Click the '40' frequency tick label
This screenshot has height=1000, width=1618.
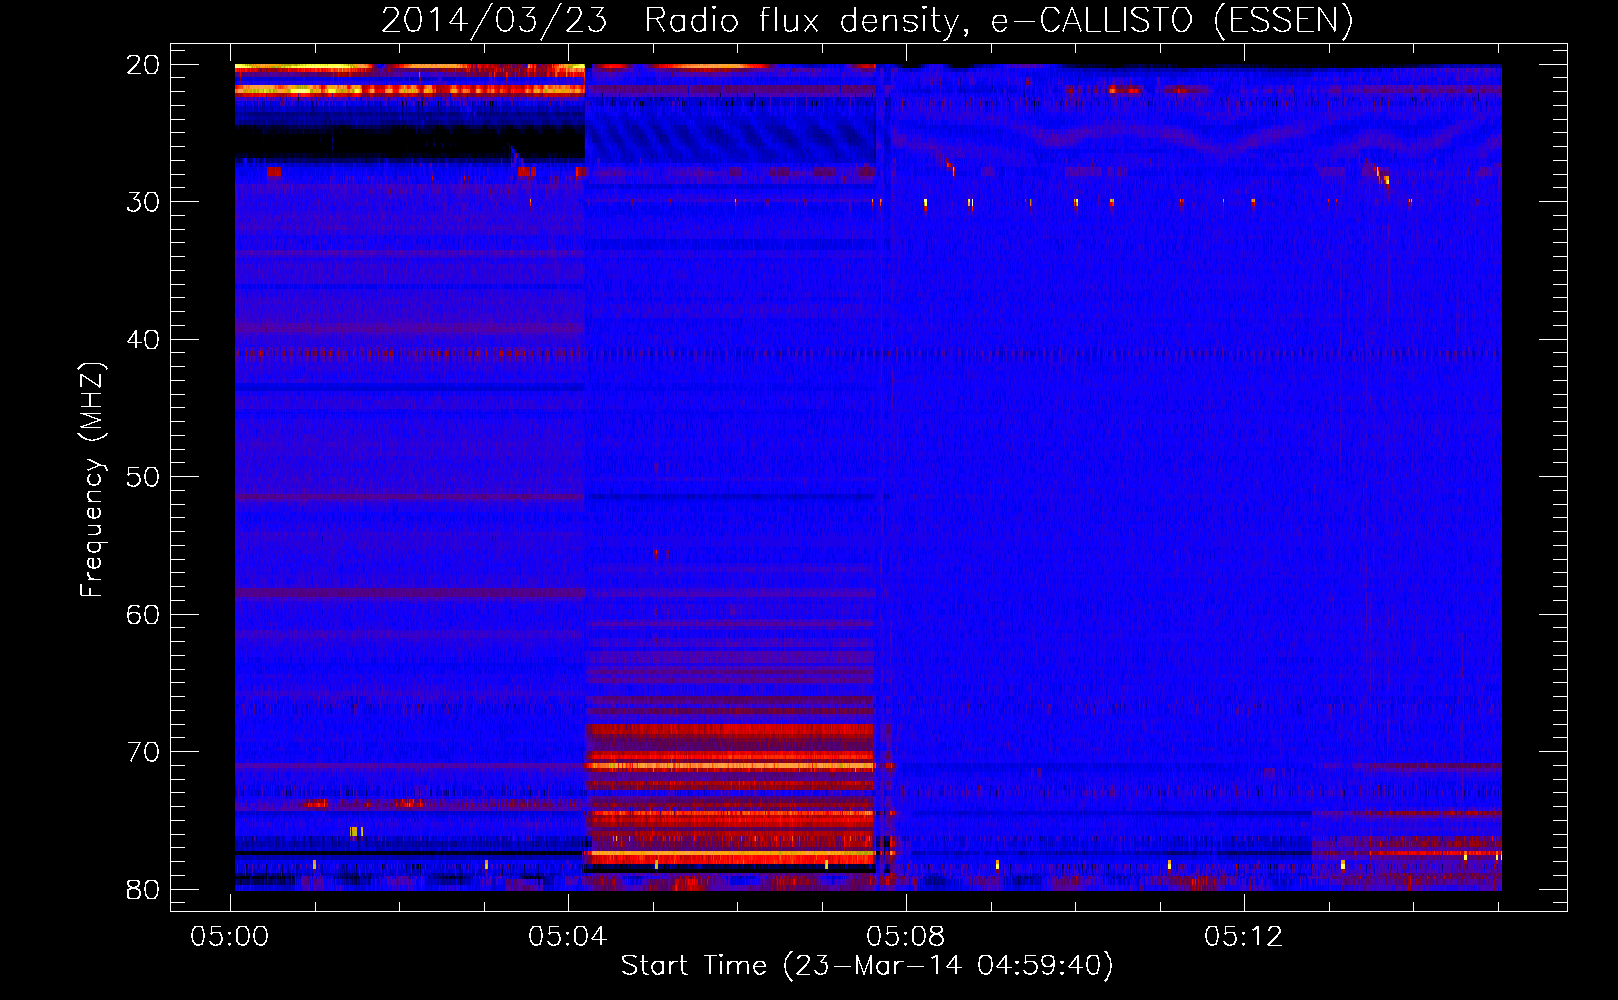(x=143, y=340)
